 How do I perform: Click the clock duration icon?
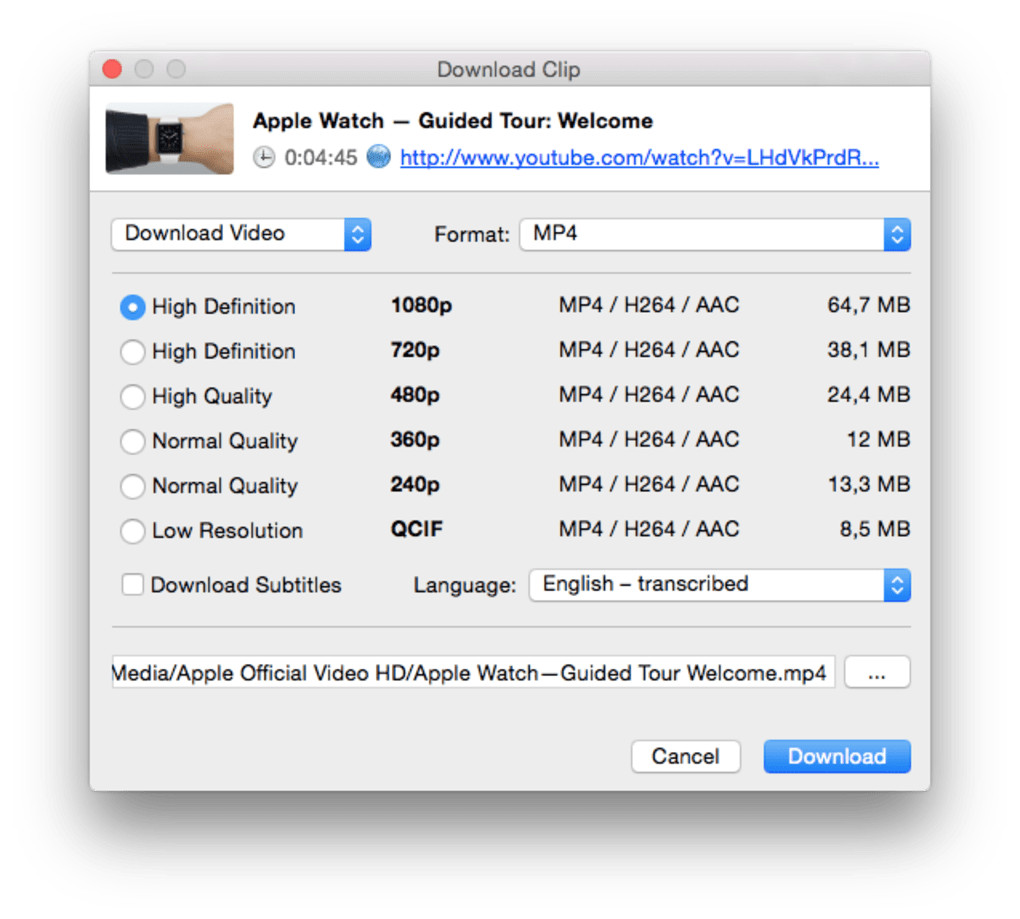click(x=263, y=158)
